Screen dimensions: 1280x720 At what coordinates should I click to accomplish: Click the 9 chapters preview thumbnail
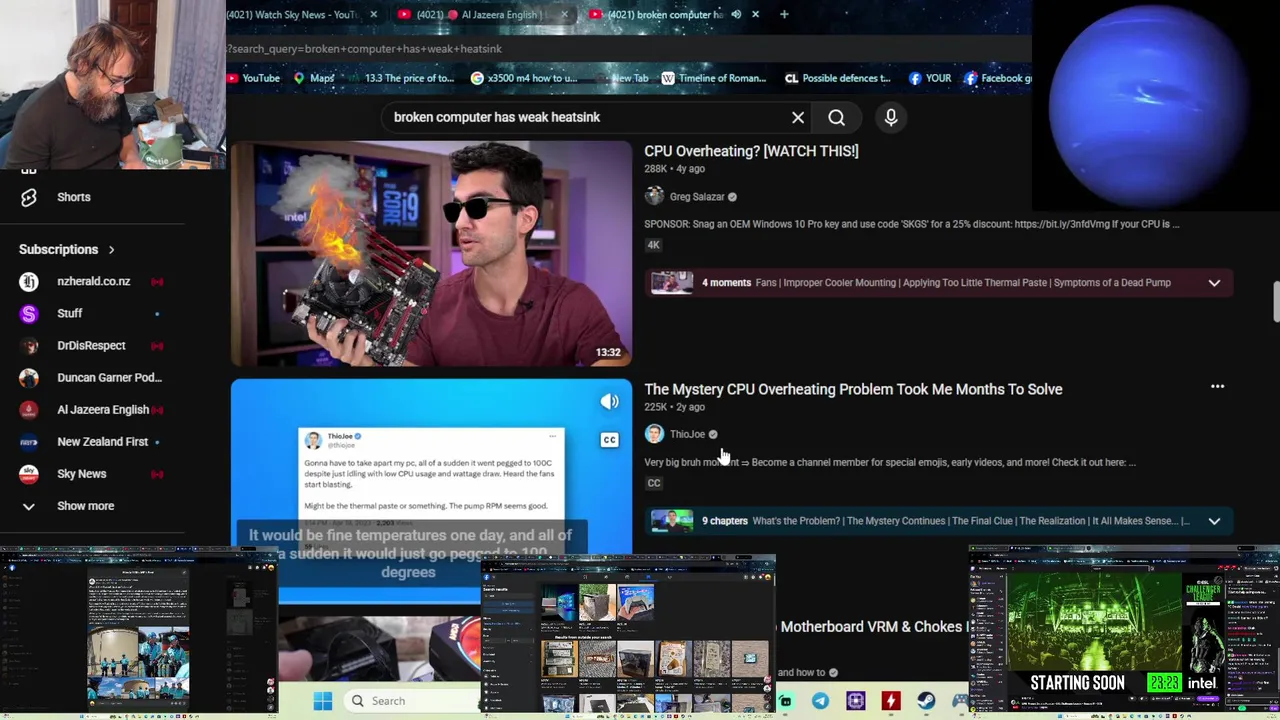click(672, 521)
